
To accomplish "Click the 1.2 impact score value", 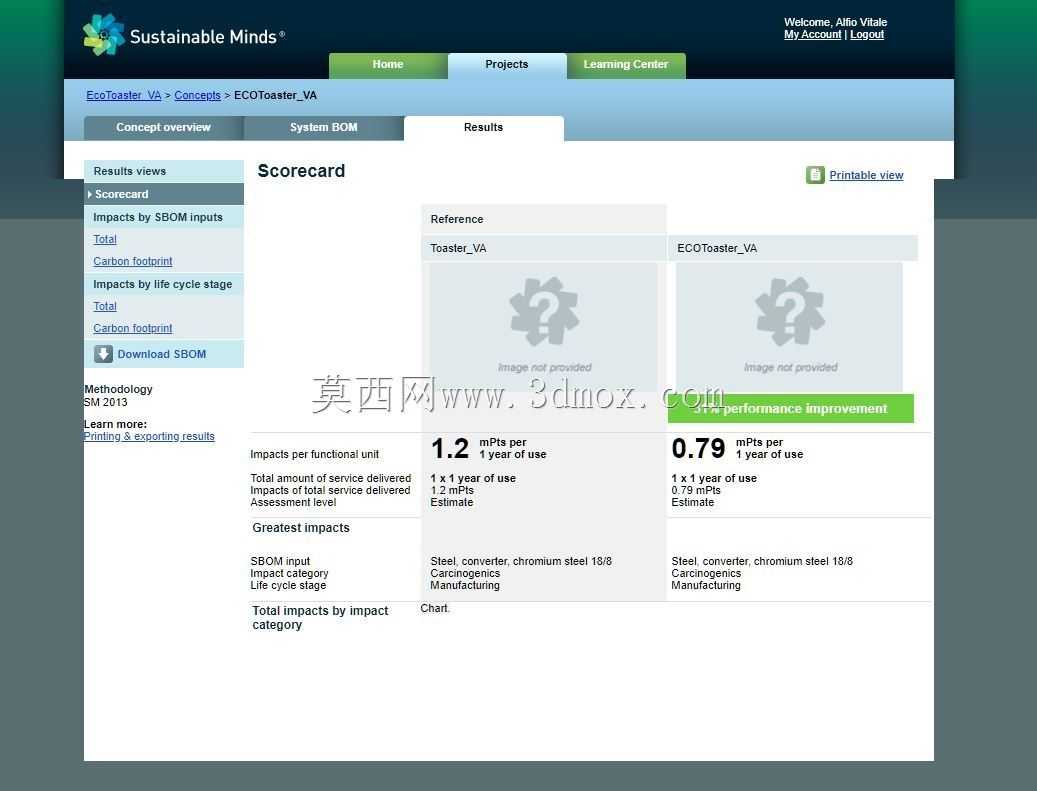I will pyautogui.click(x=450, y=448).
